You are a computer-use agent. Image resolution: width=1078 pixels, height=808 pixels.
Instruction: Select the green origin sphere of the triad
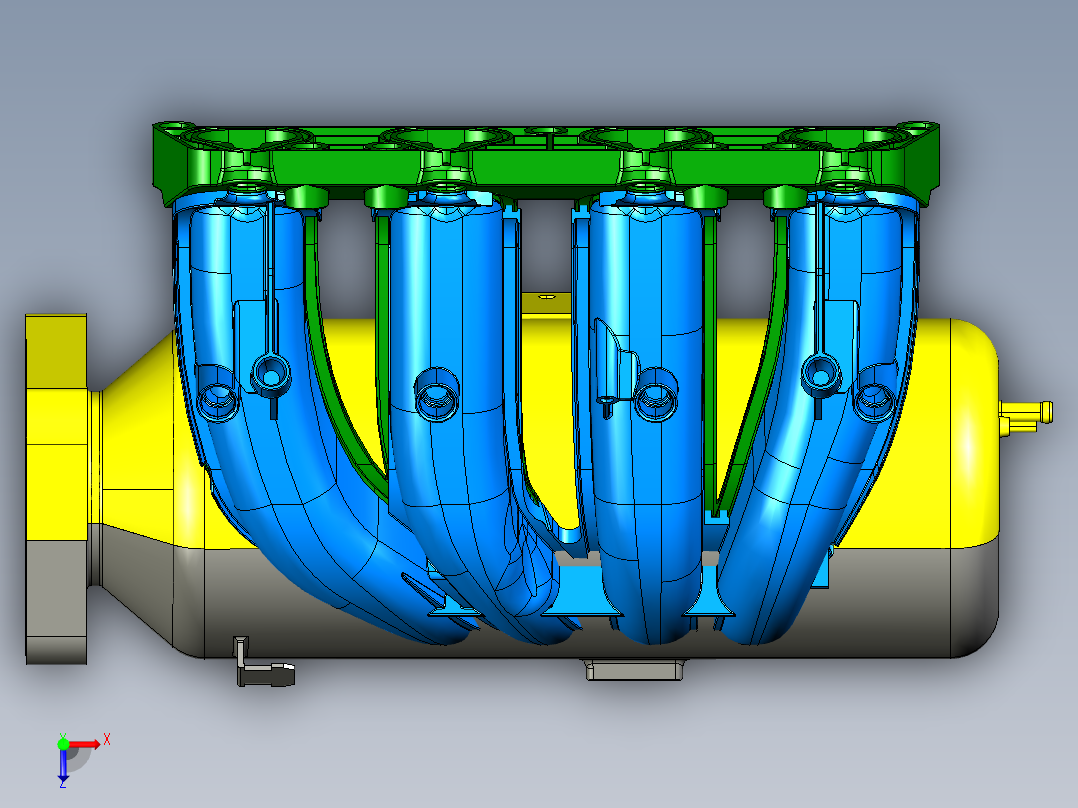pos(63,745)
